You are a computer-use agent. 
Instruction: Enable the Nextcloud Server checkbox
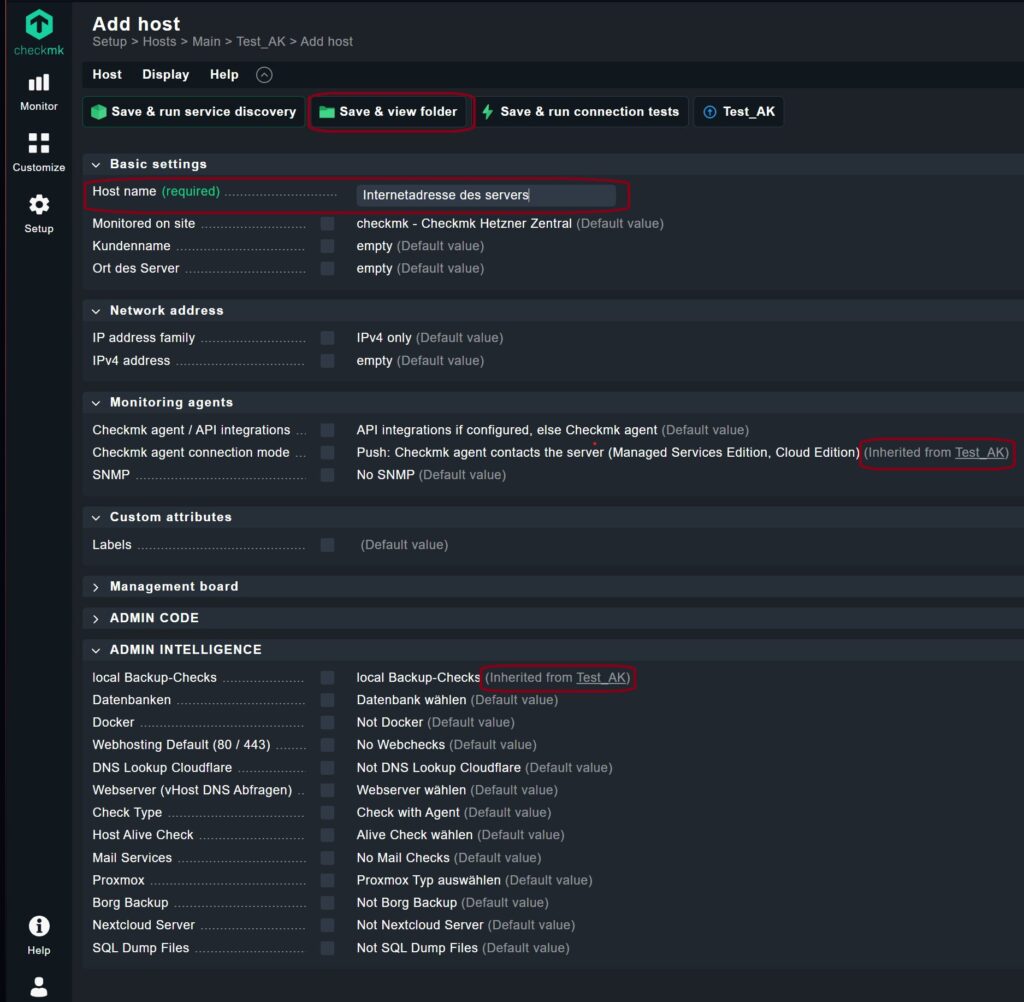[x=327, y=925]
